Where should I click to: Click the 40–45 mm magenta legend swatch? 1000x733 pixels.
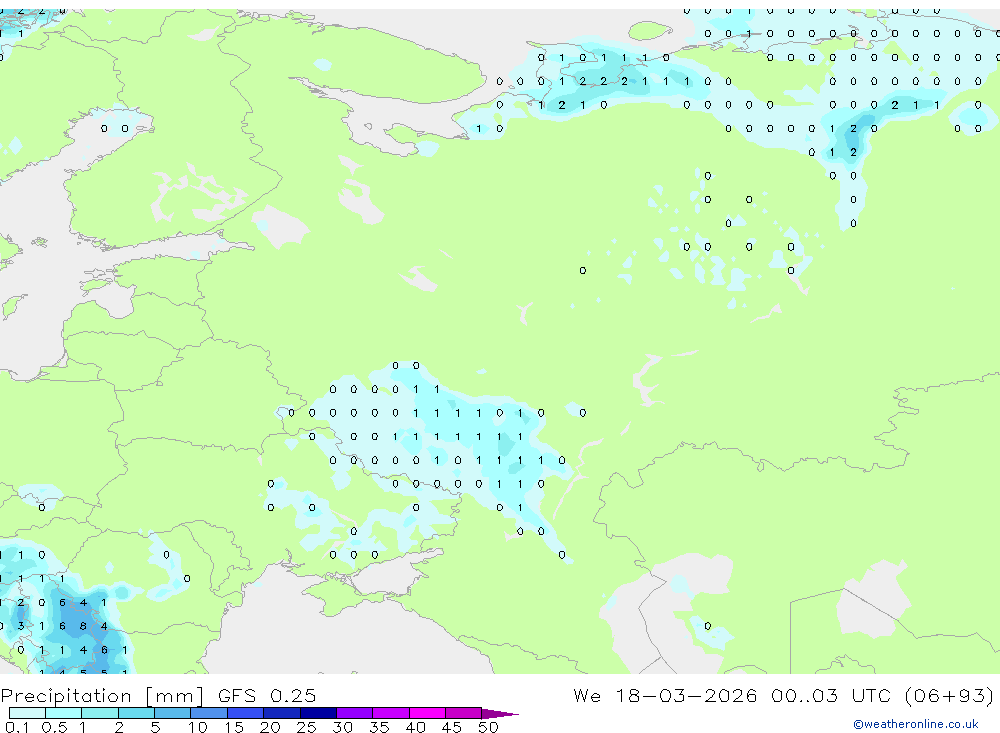tap(427, 713)
